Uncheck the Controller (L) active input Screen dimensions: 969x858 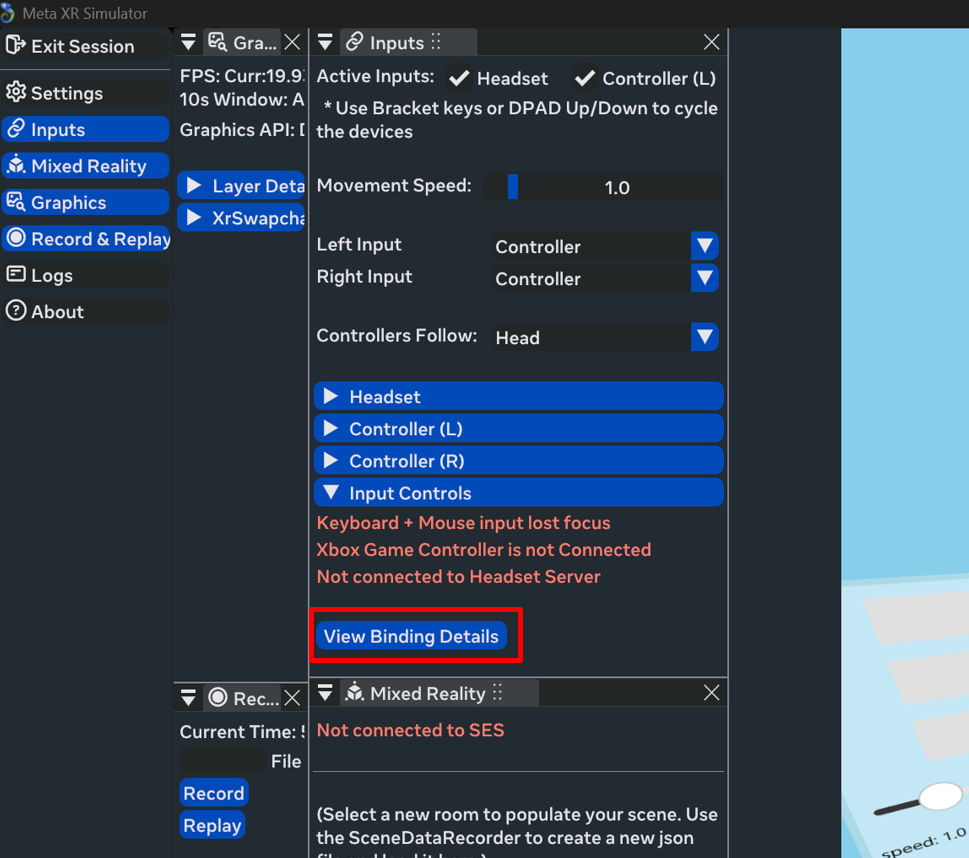click(585, 78)
